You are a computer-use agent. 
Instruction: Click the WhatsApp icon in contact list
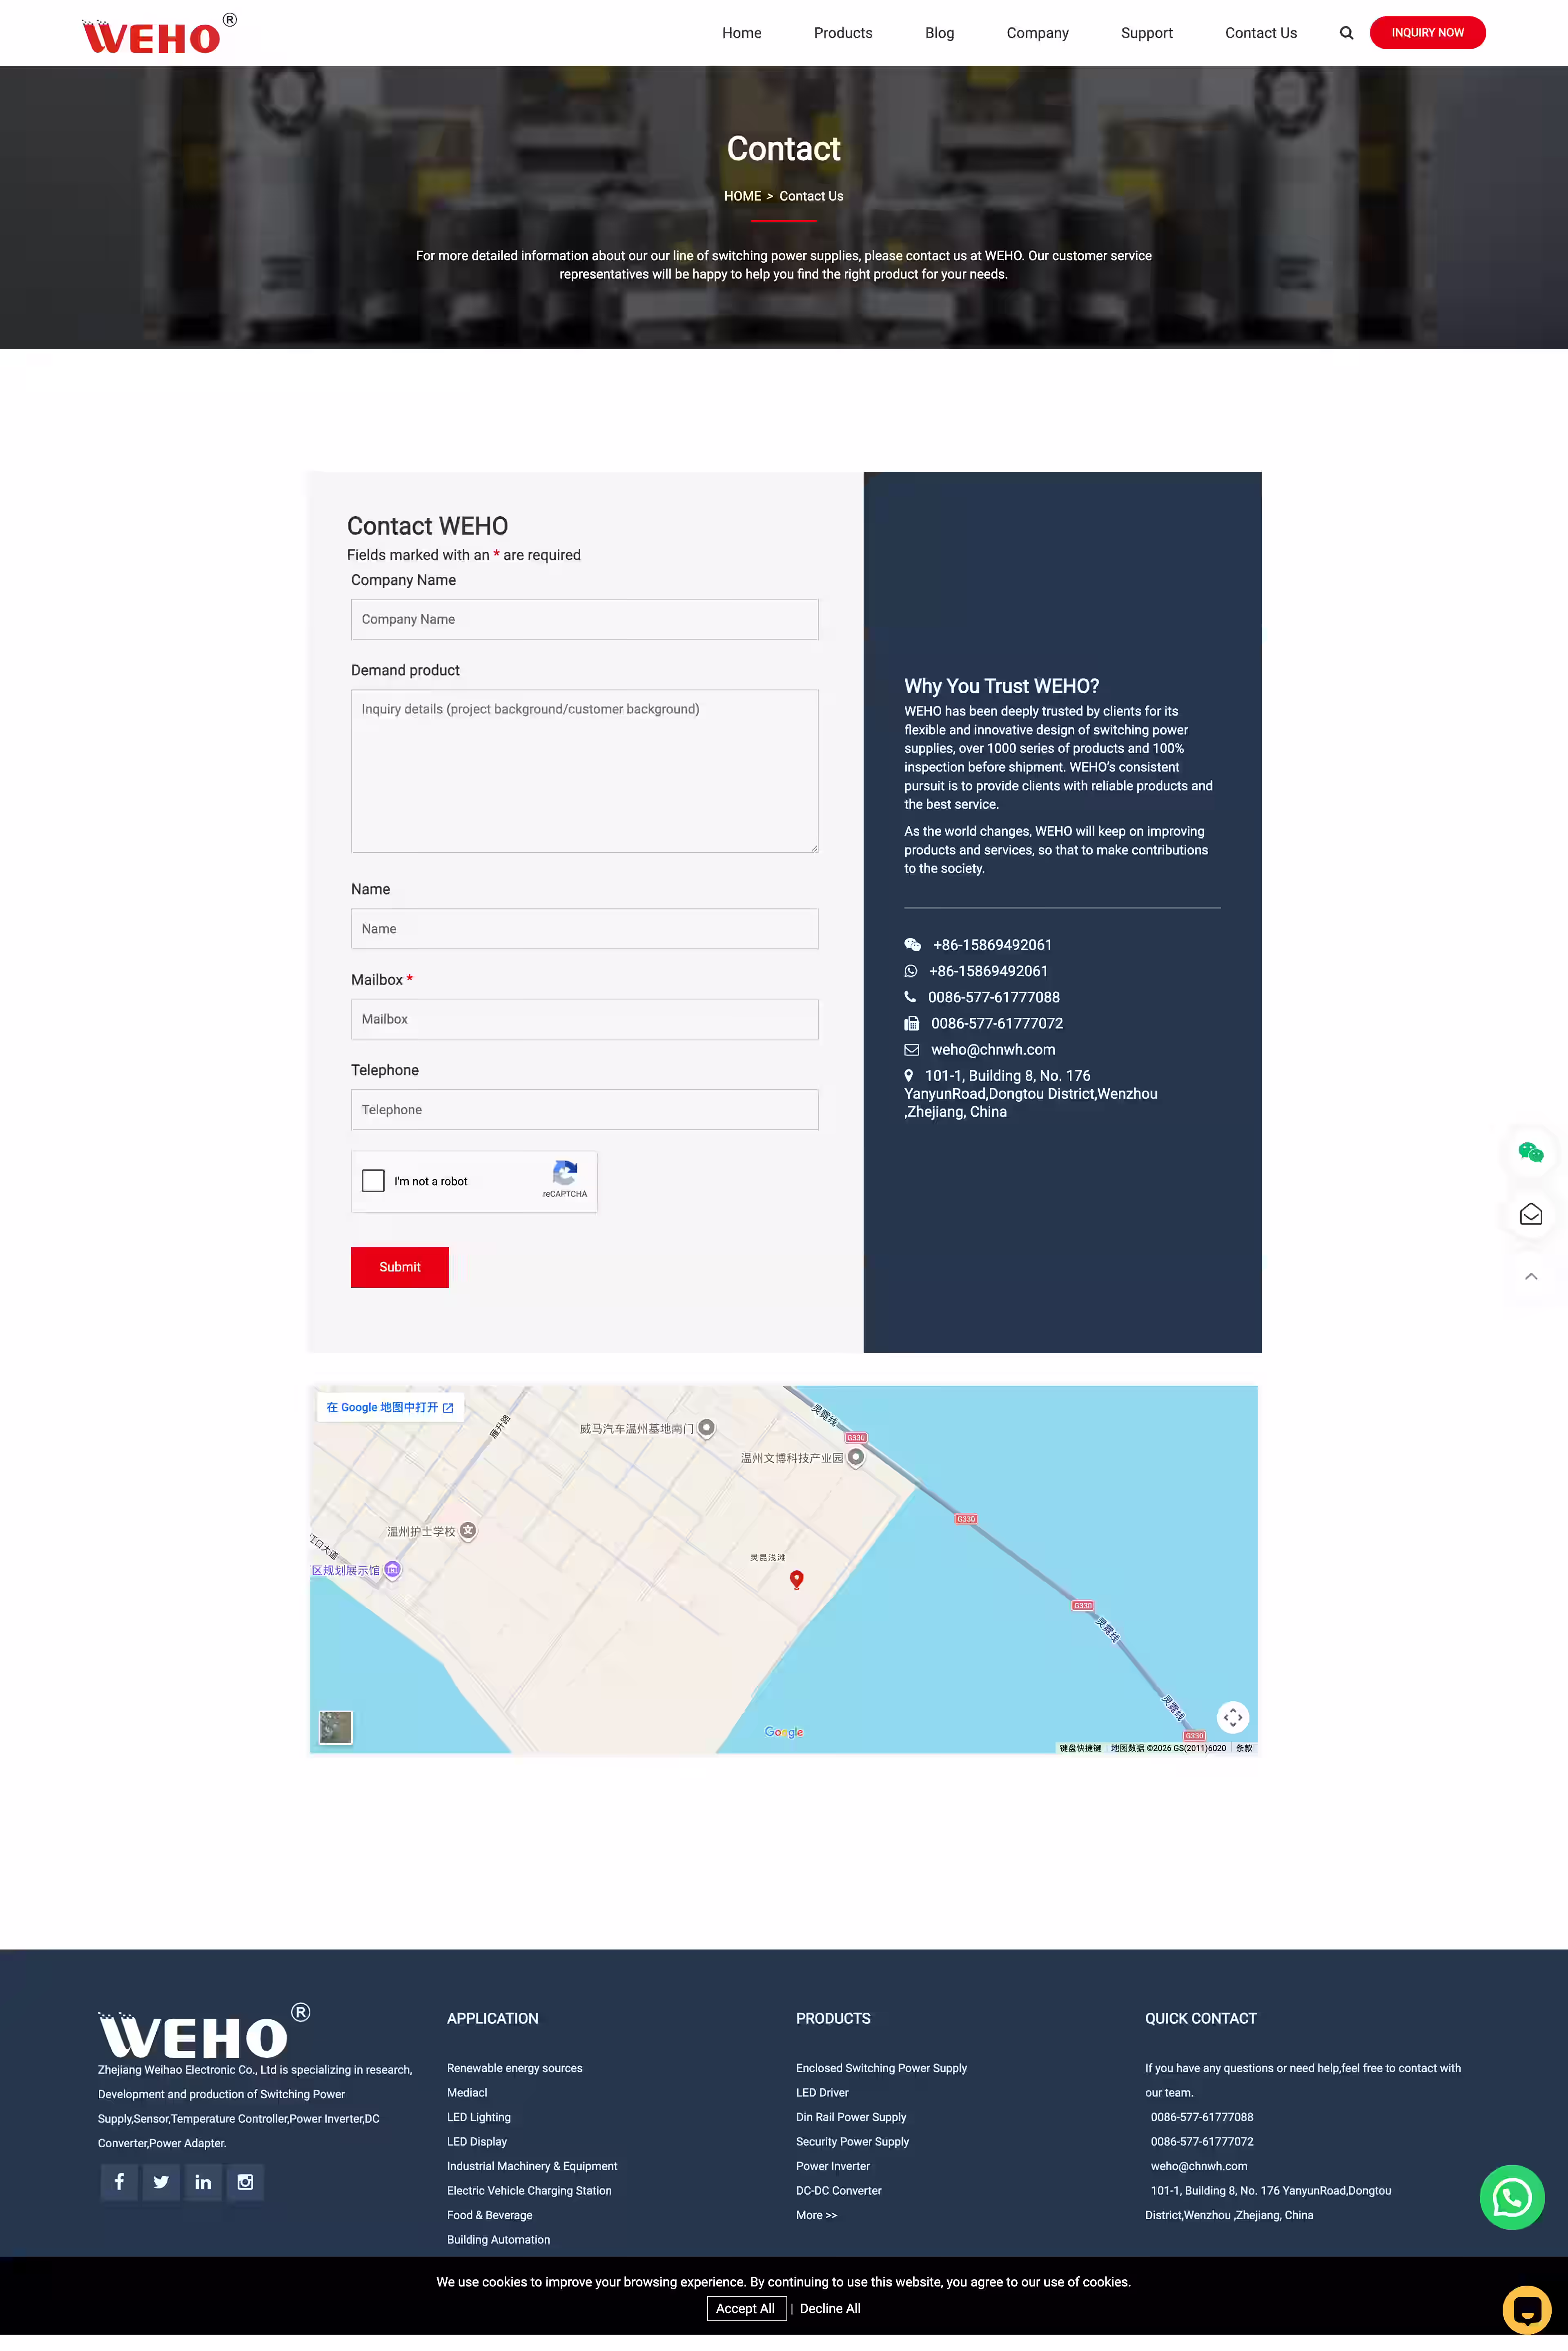[x=910, y=971]
